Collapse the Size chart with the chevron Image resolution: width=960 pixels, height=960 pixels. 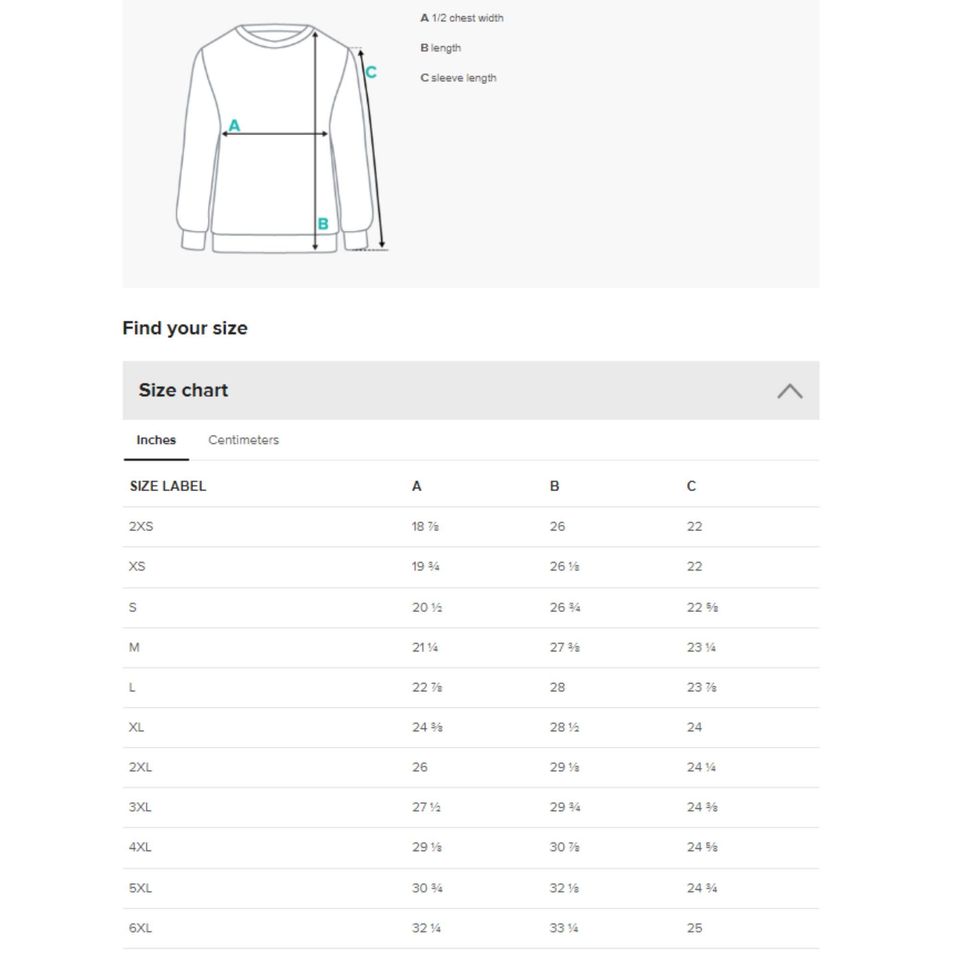tap(789, 391)
